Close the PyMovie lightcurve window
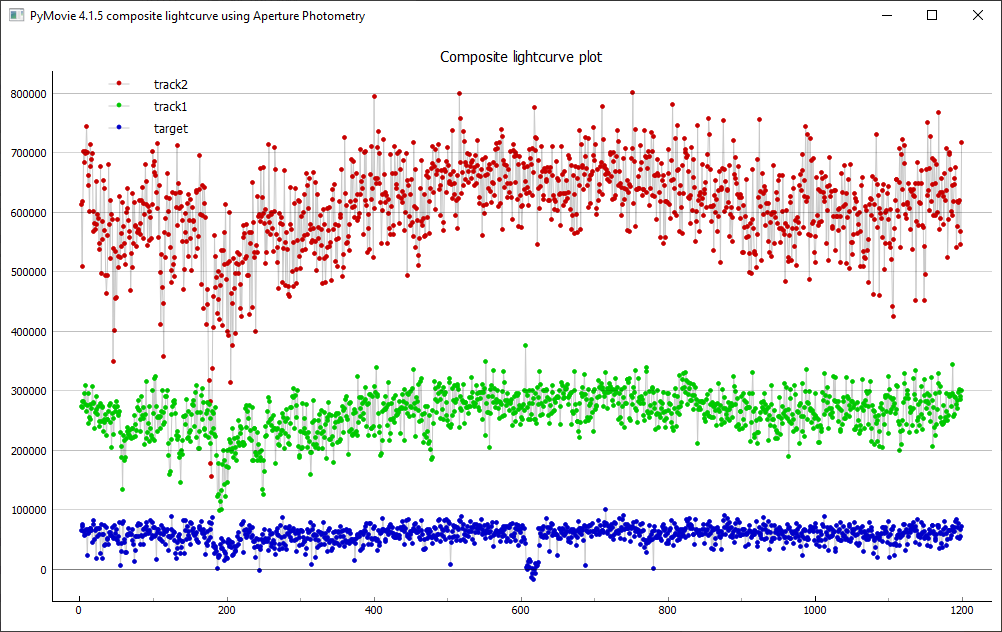This screenshot has height=632, width=1002. [978, 16]
